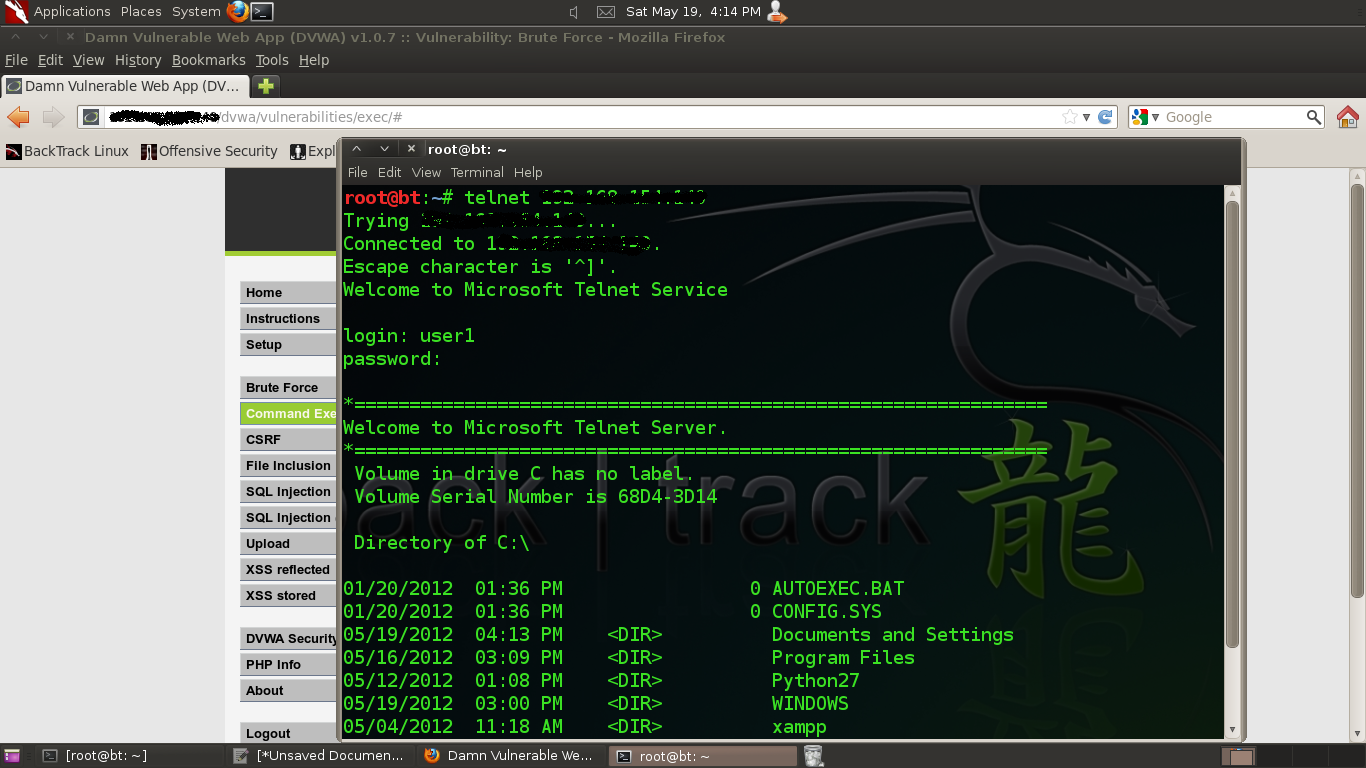Open the DVWA Instructions page
This screenshot has height=768, width=1366.
288,318
